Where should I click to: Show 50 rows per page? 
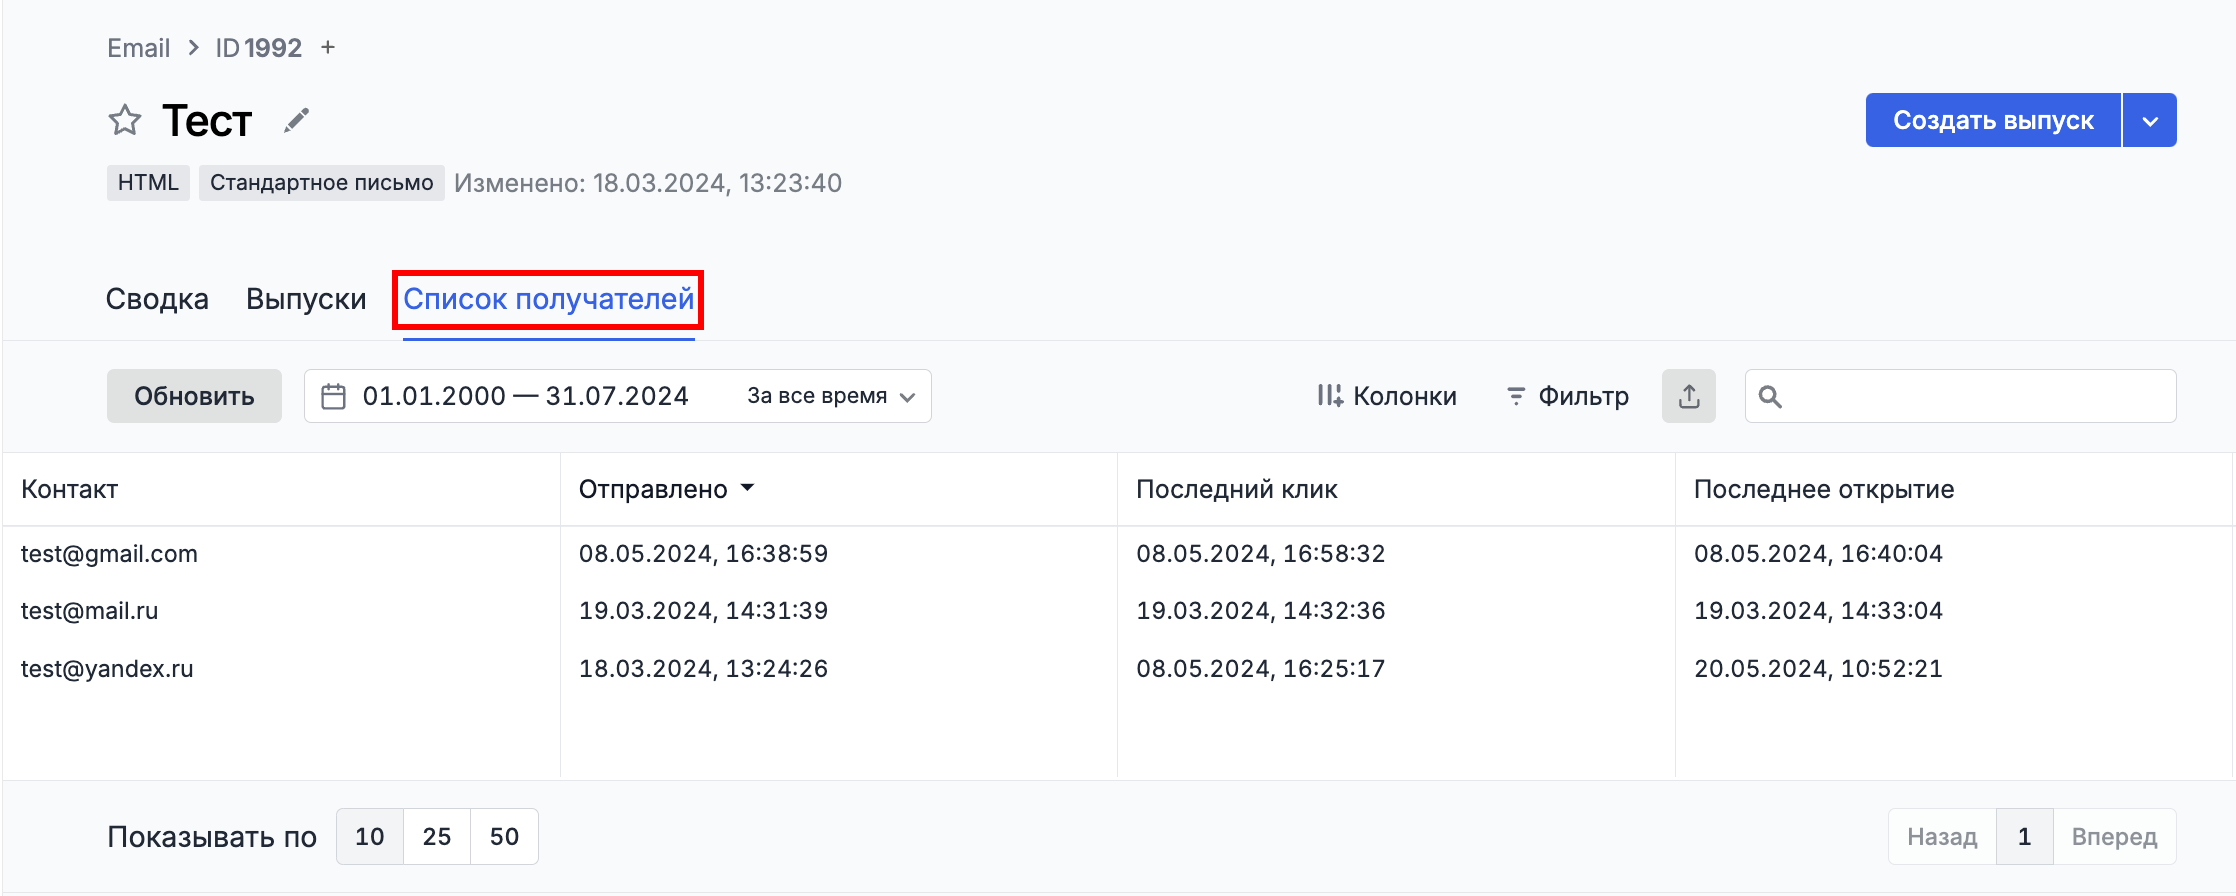[504, 837]
